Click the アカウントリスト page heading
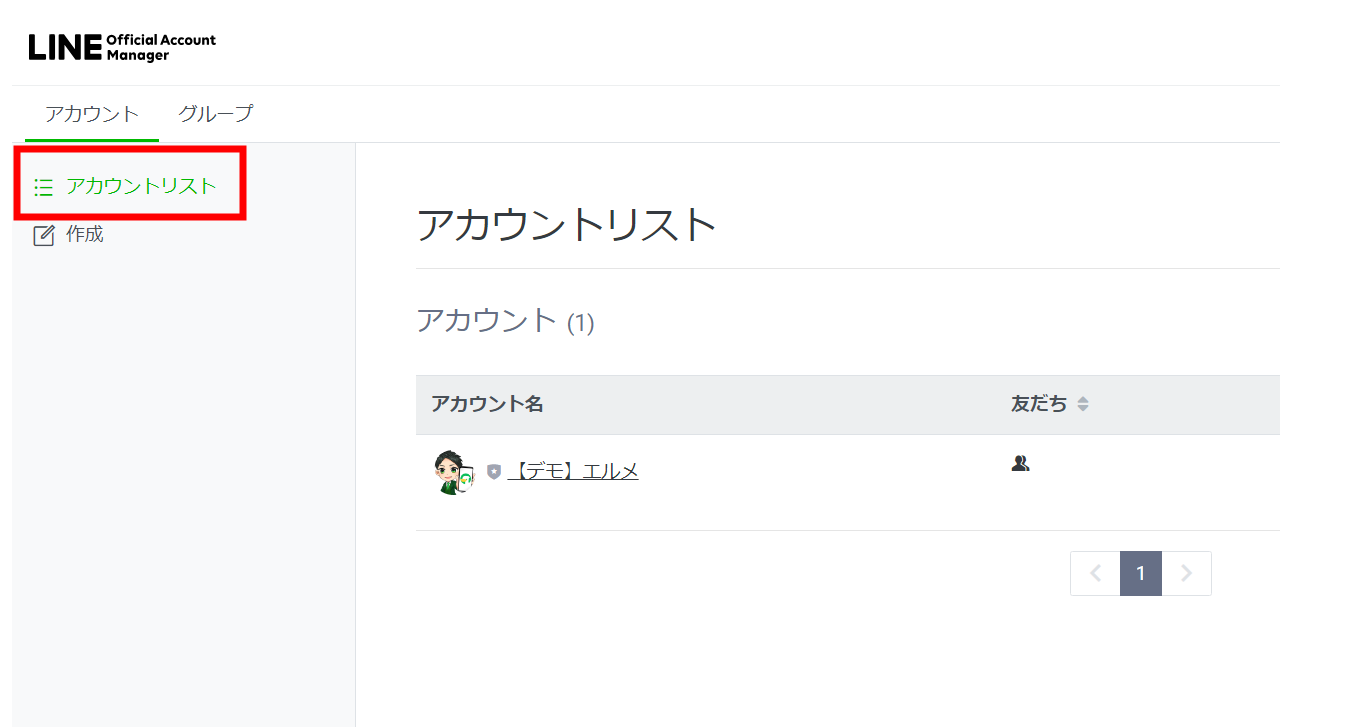The height and width of the screenshot is (727, 1371). pyautogui.click(x=567, y=225)
